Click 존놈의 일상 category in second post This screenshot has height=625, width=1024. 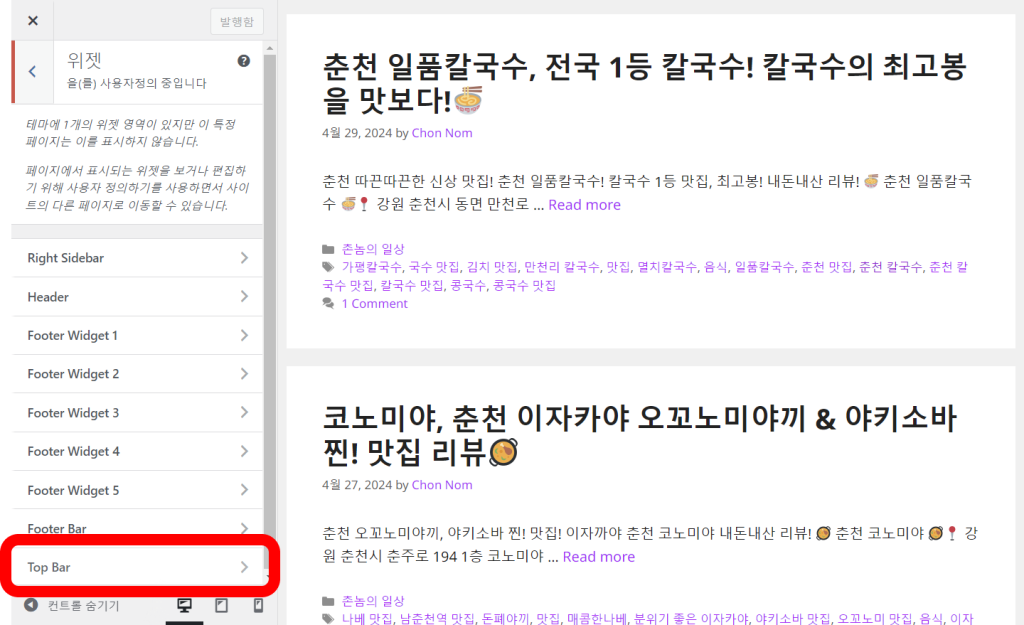pyautogui.click(x=373, y=601)
